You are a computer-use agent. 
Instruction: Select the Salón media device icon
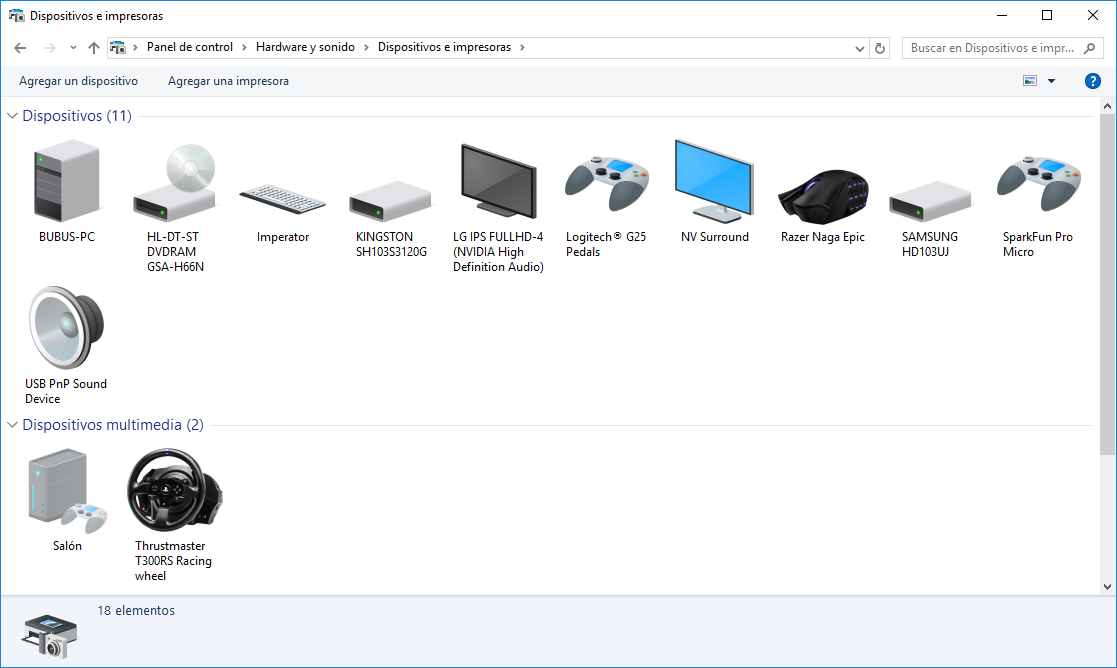(x=68, y=491)
